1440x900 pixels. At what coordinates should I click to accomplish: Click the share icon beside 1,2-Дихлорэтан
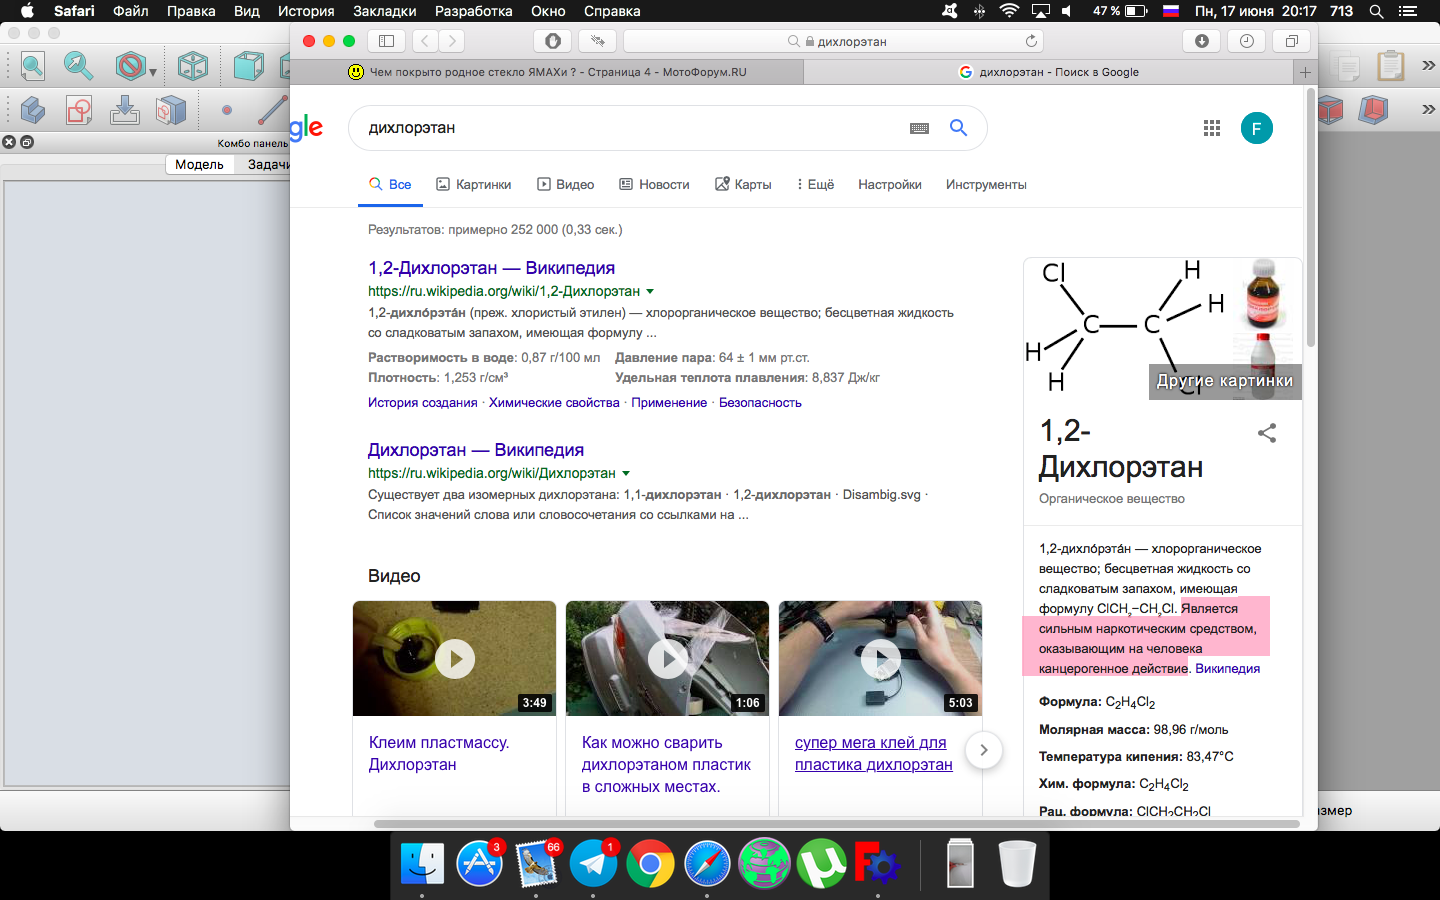pos(1267,433)
